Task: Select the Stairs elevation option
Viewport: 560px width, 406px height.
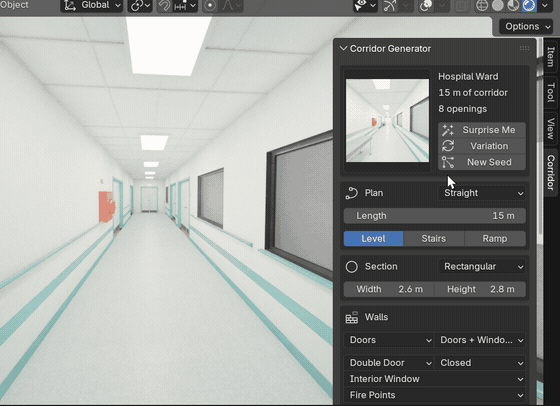Action: pos(434,239)
